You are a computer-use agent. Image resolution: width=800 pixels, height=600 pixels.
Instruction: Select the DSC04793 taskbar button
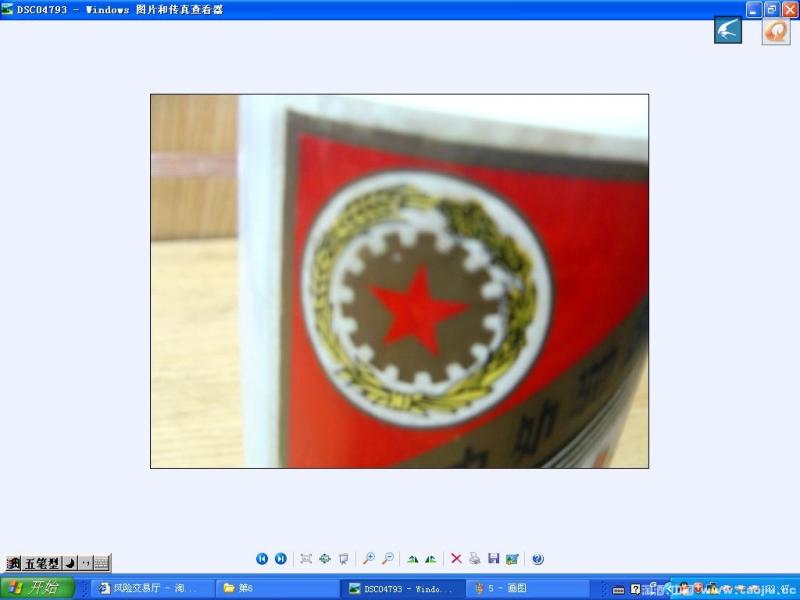click(403, 589)
